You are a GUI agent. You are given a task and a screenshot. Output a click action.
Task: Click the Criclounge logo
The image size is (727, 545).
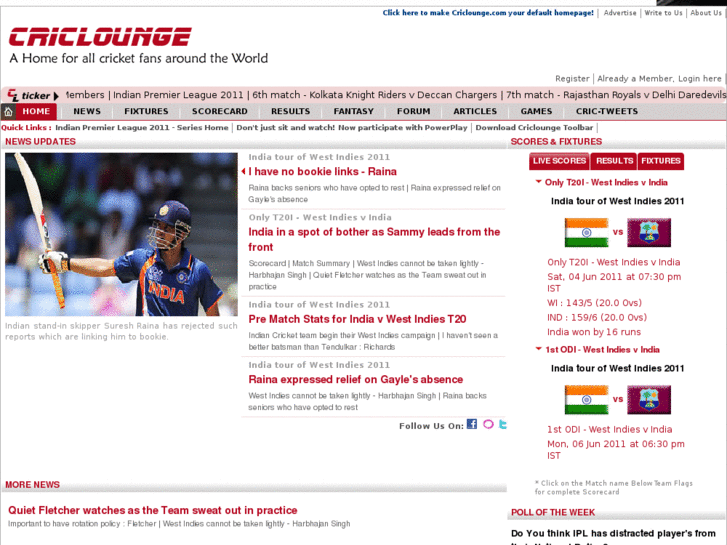click(x=100, y=37)
